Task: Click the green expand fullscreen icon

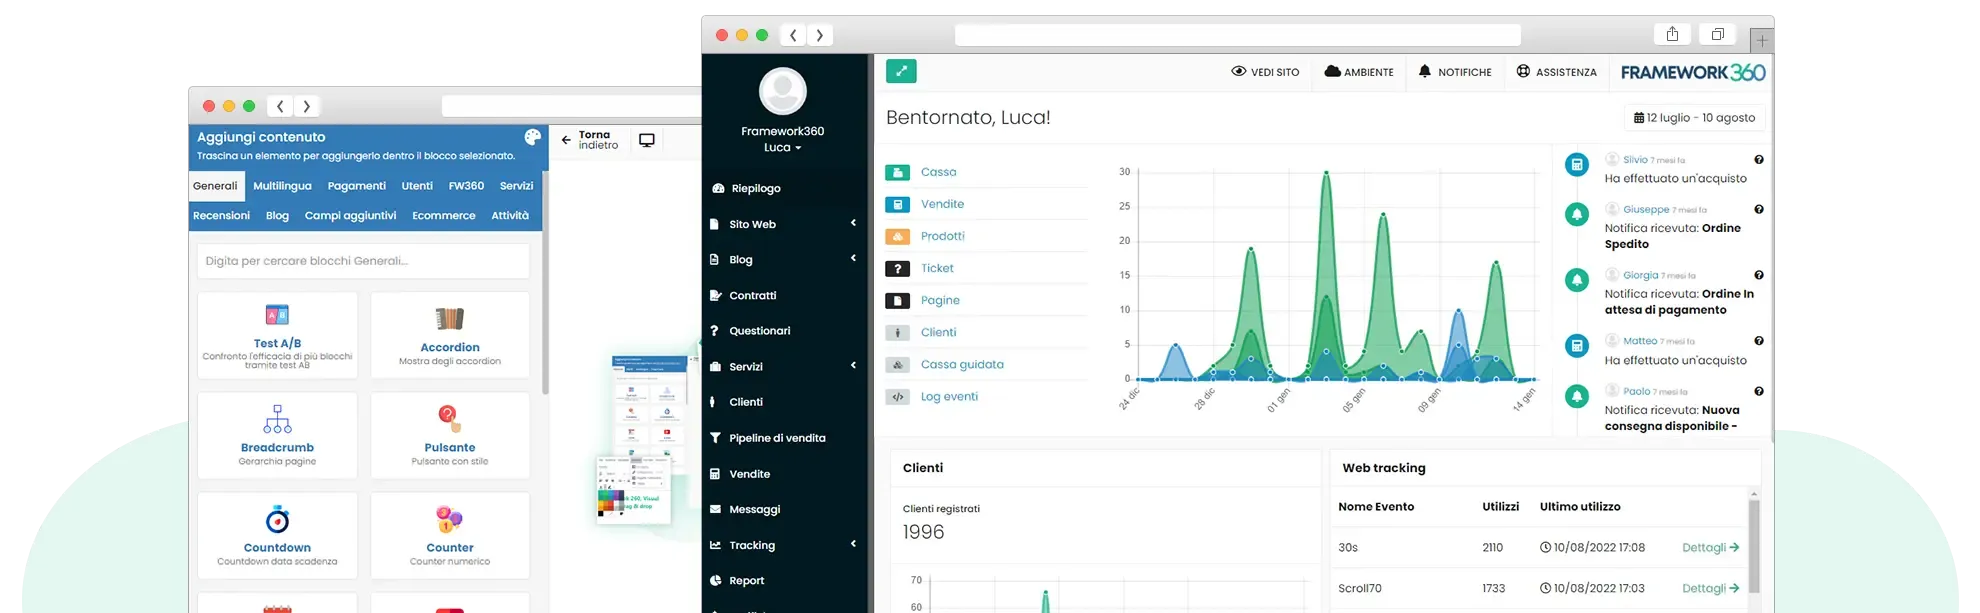Action: point(901,71)
